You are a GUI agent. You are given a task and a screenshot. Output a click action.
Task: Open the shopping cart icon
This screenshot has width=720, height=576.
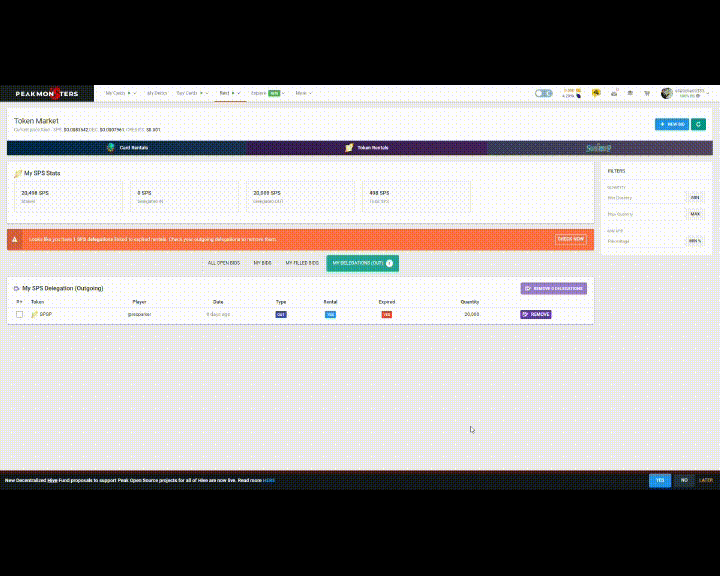[647, 93]
